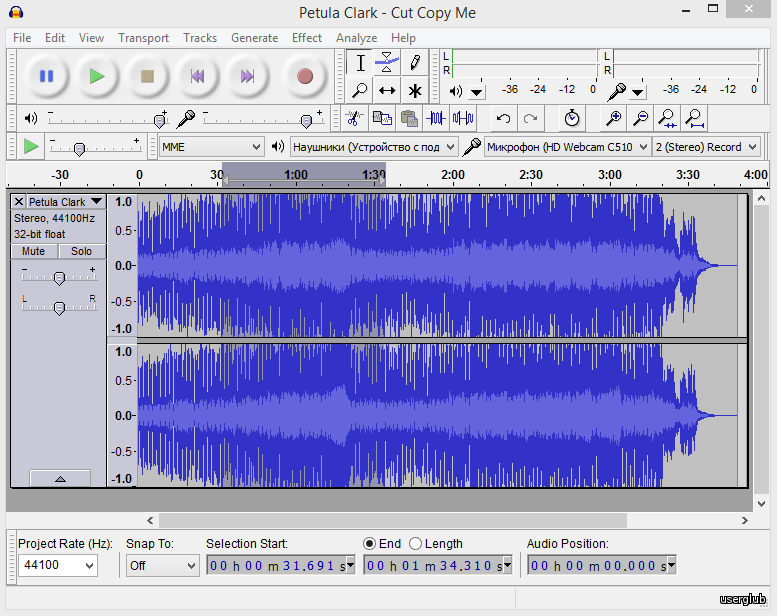The image size is (777, 616).
Task: Fit selection in window zoom icon
Action: (667, 118)
